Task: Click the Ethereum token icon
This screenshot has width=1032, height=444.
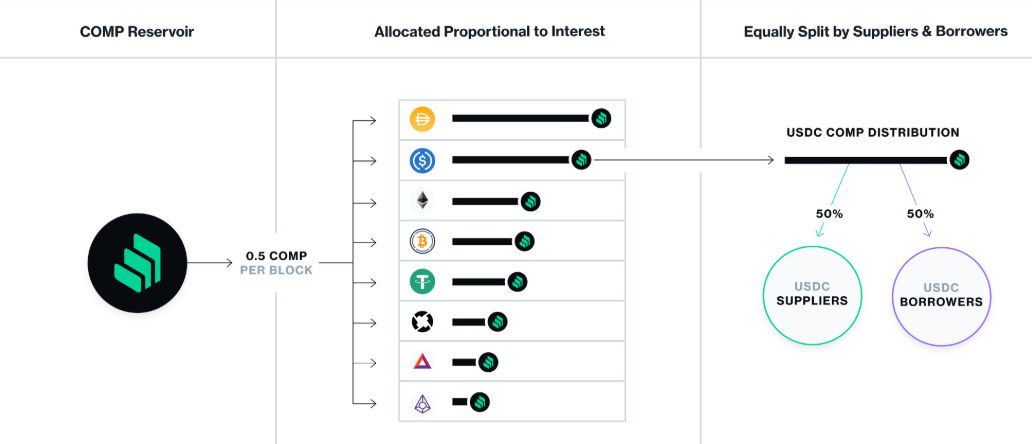Action: [422, 201]
